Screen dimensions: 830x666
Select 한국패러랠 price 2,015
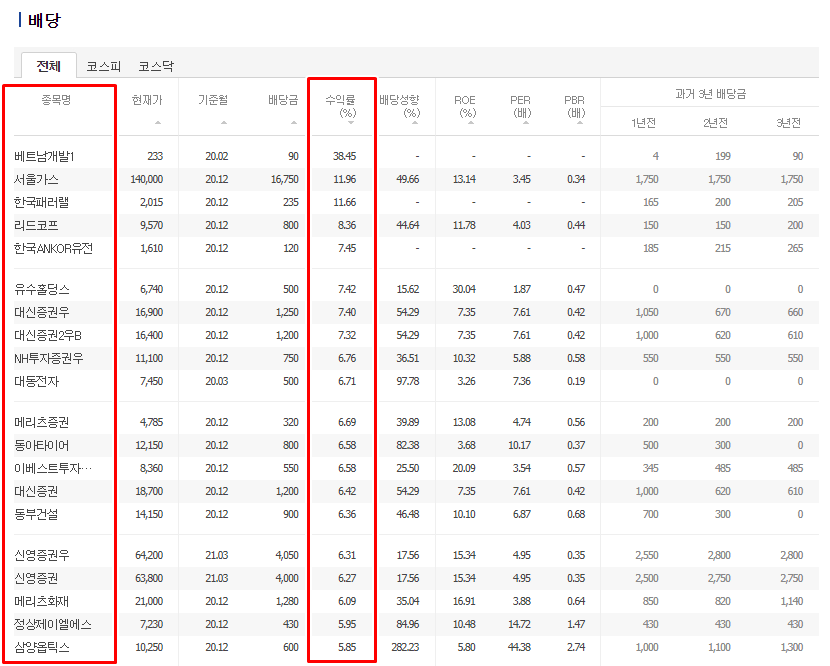pos(151,202)
